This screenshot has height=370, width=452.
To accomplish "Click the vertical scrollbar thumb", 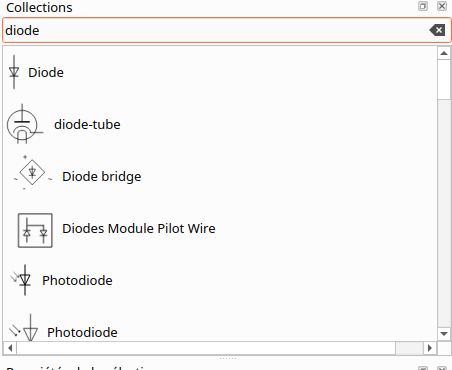I will pos(444,79).
